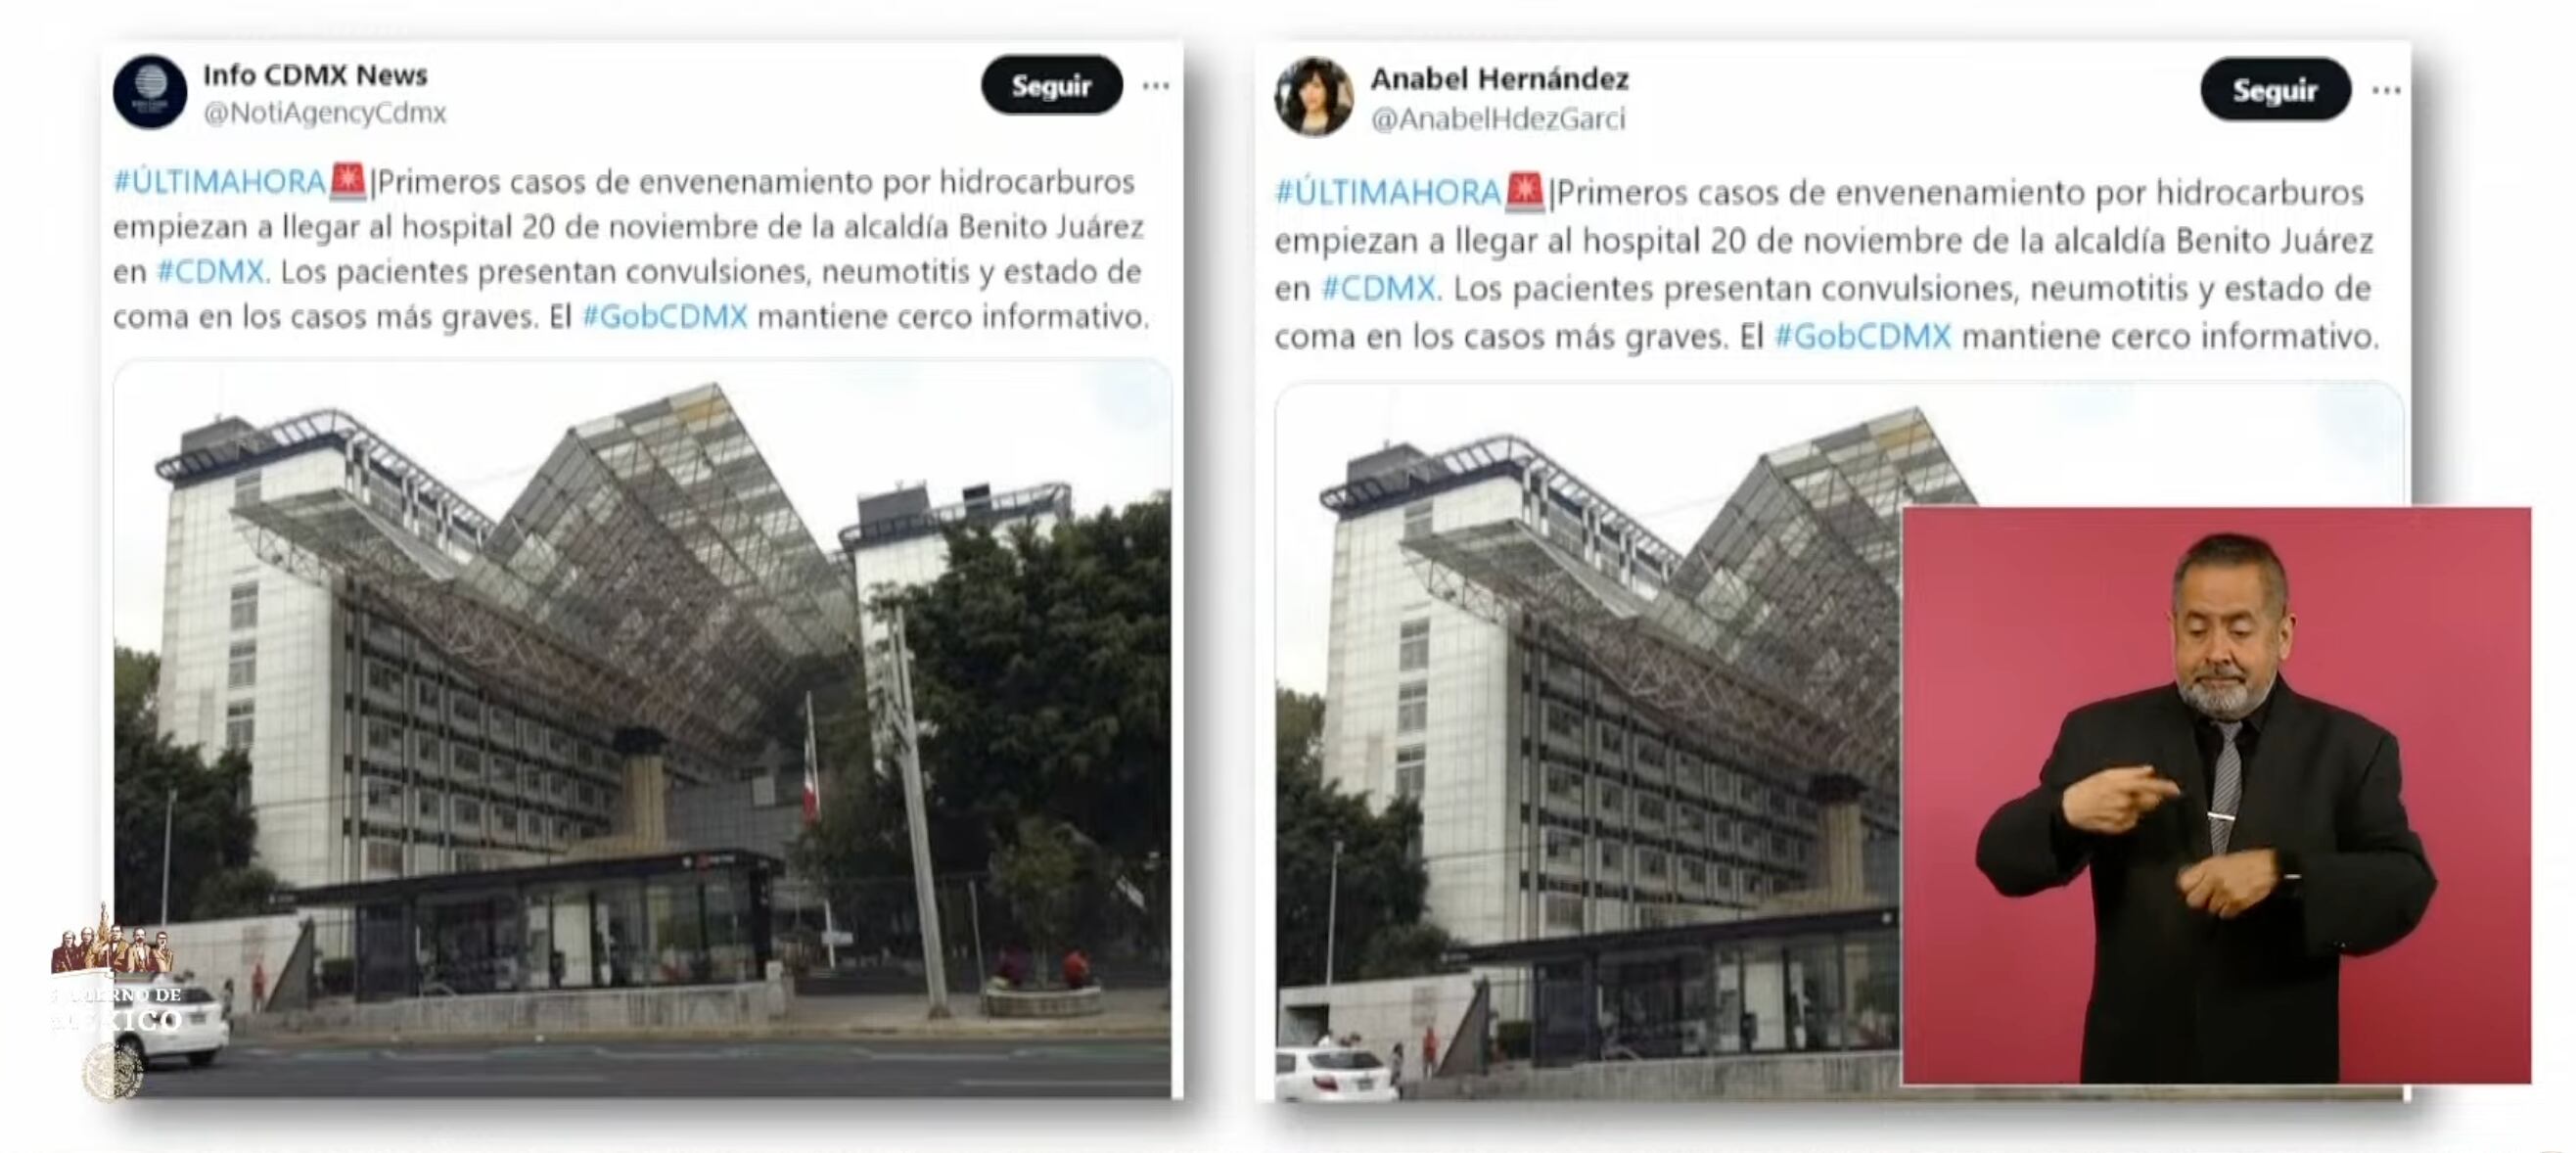Open #GobCDMX hashtag in right tweet
This screenshot has width=2576, height=1153.
pos(1862,336)
